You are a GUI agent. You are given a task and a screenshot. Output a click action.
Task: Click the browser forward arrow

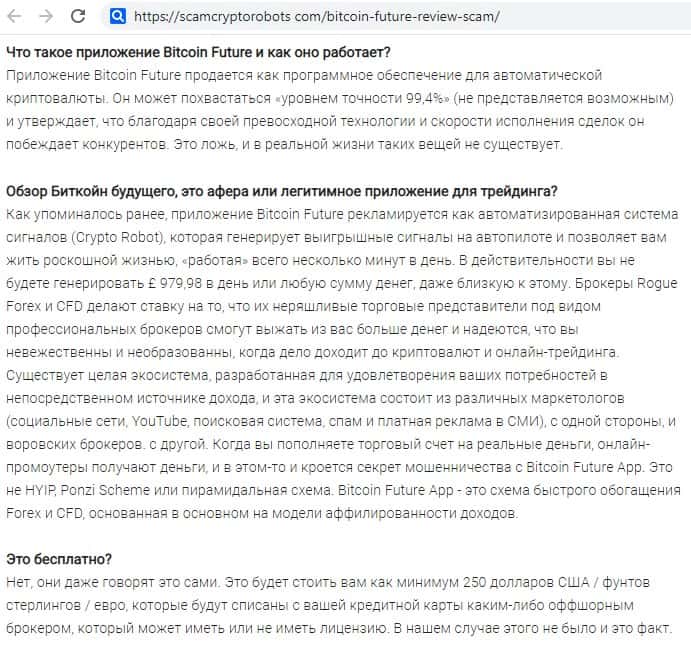point(46,16)
